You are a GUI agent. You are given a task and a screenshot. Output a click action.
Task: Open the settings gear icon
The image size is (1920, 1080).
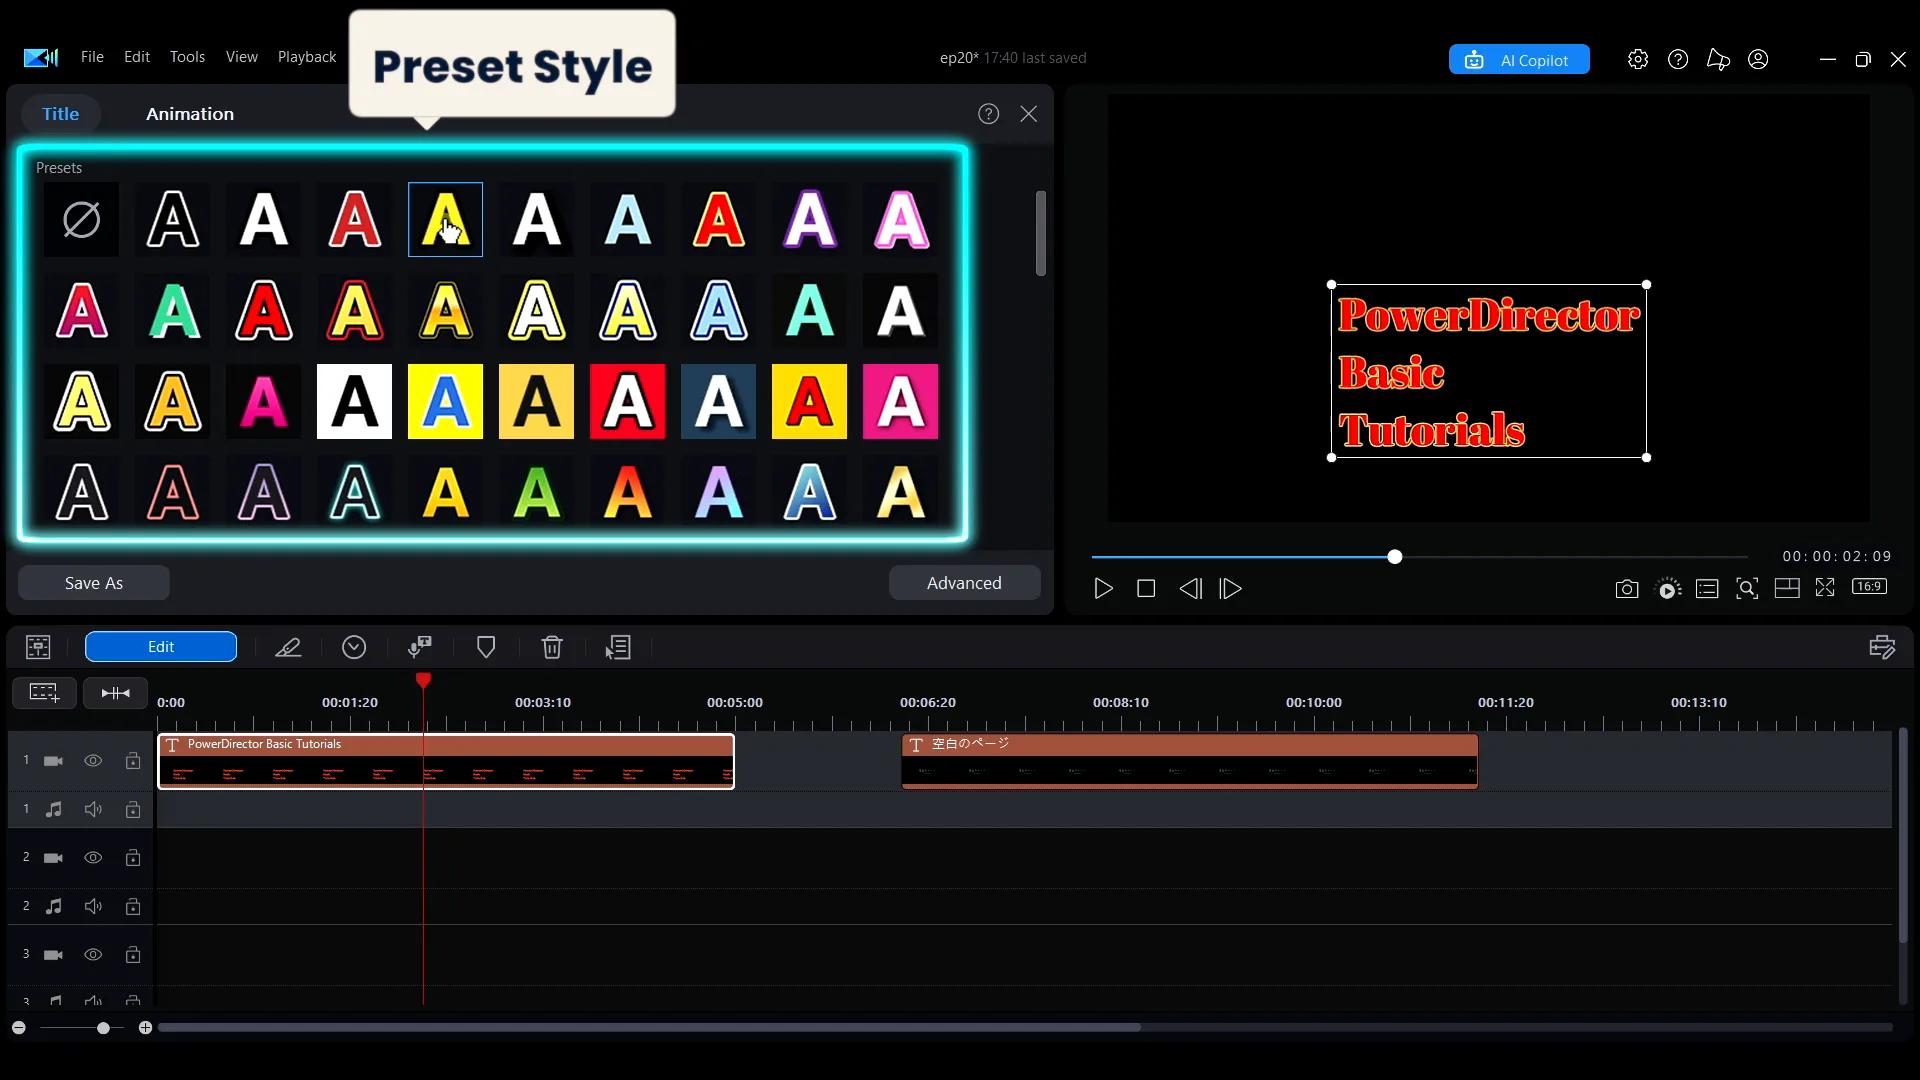pyautogui.click(x=1638, y=60)
